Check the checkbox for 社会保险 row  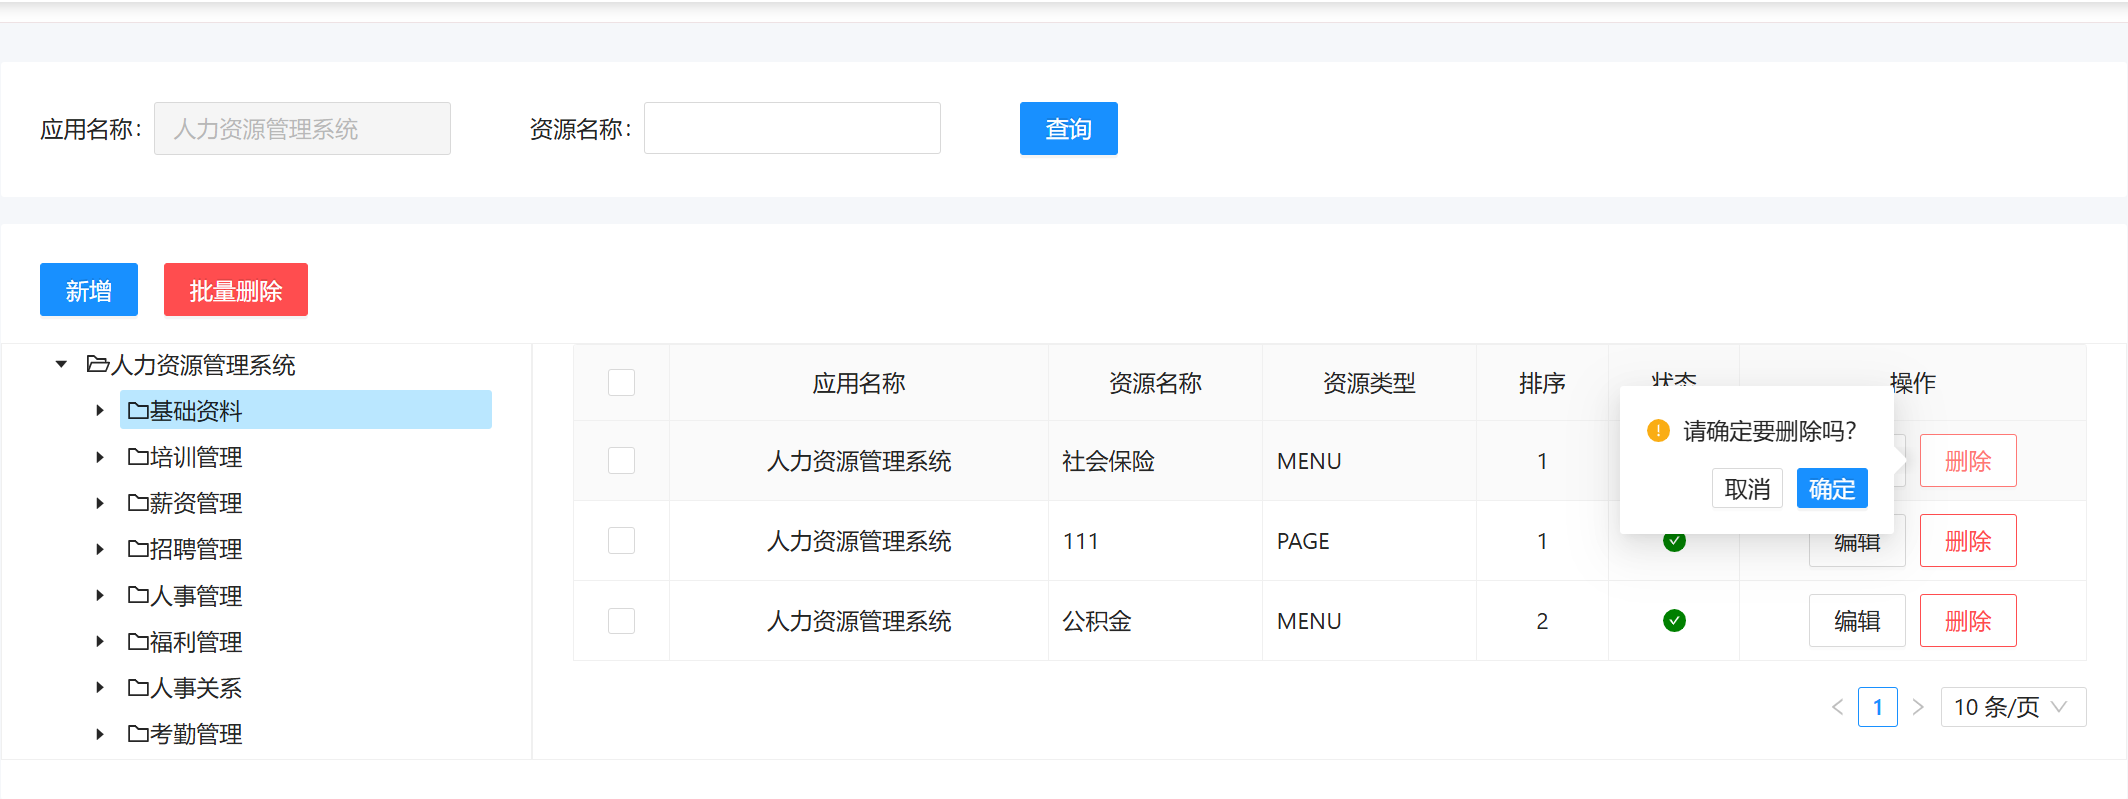[621, 461]
